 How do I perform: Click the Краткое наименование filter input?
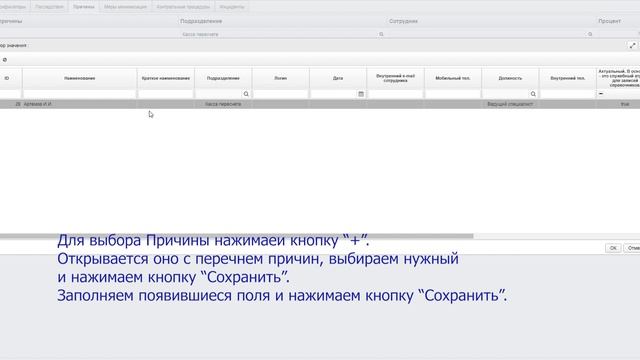click(166, 94)
